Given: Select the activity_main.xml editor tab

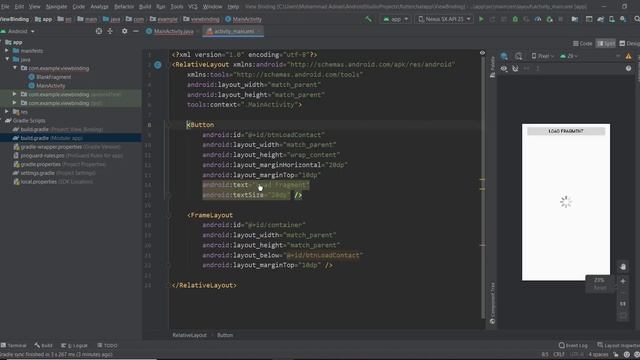Looking at the screenshot, I should (233, 31).
